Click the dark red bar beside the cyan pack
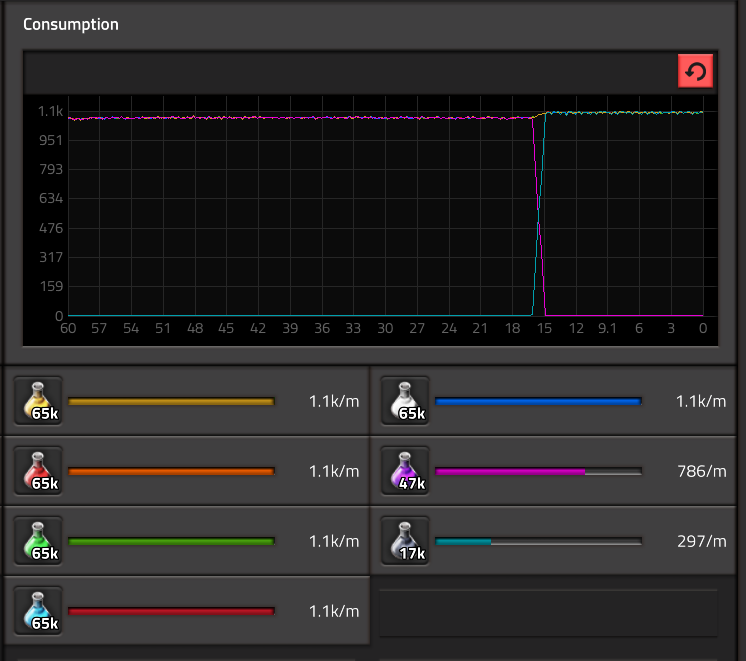746x661 pixels. point(171,612)
